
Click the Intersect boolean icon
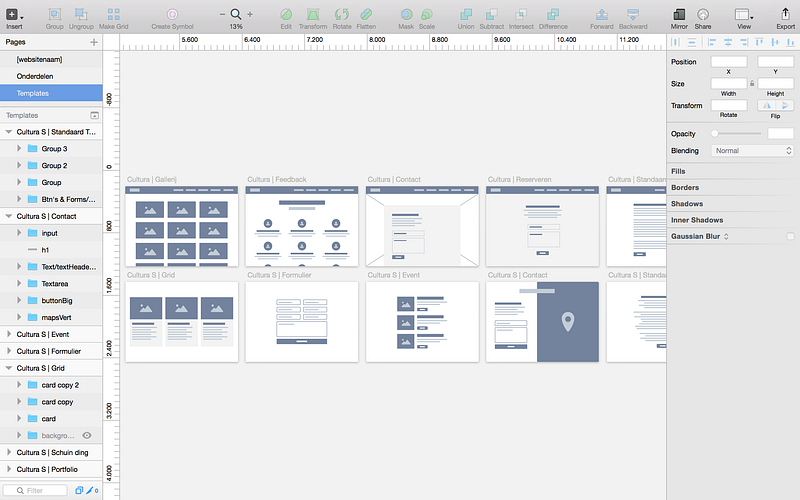521,14
